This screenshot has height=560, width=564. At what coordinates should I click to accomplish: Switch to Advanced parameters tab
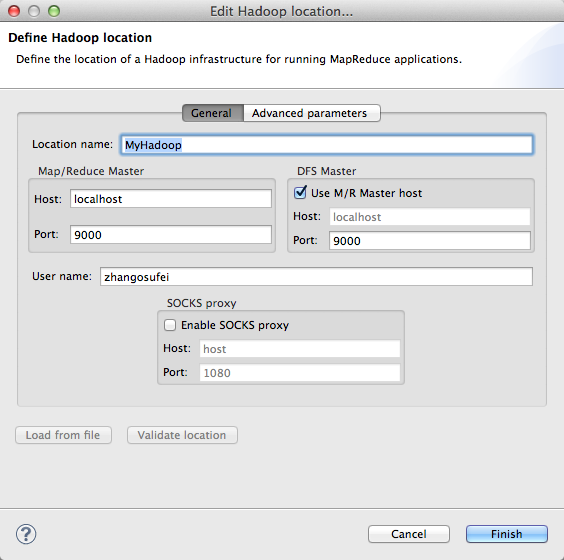coord(311,113)
